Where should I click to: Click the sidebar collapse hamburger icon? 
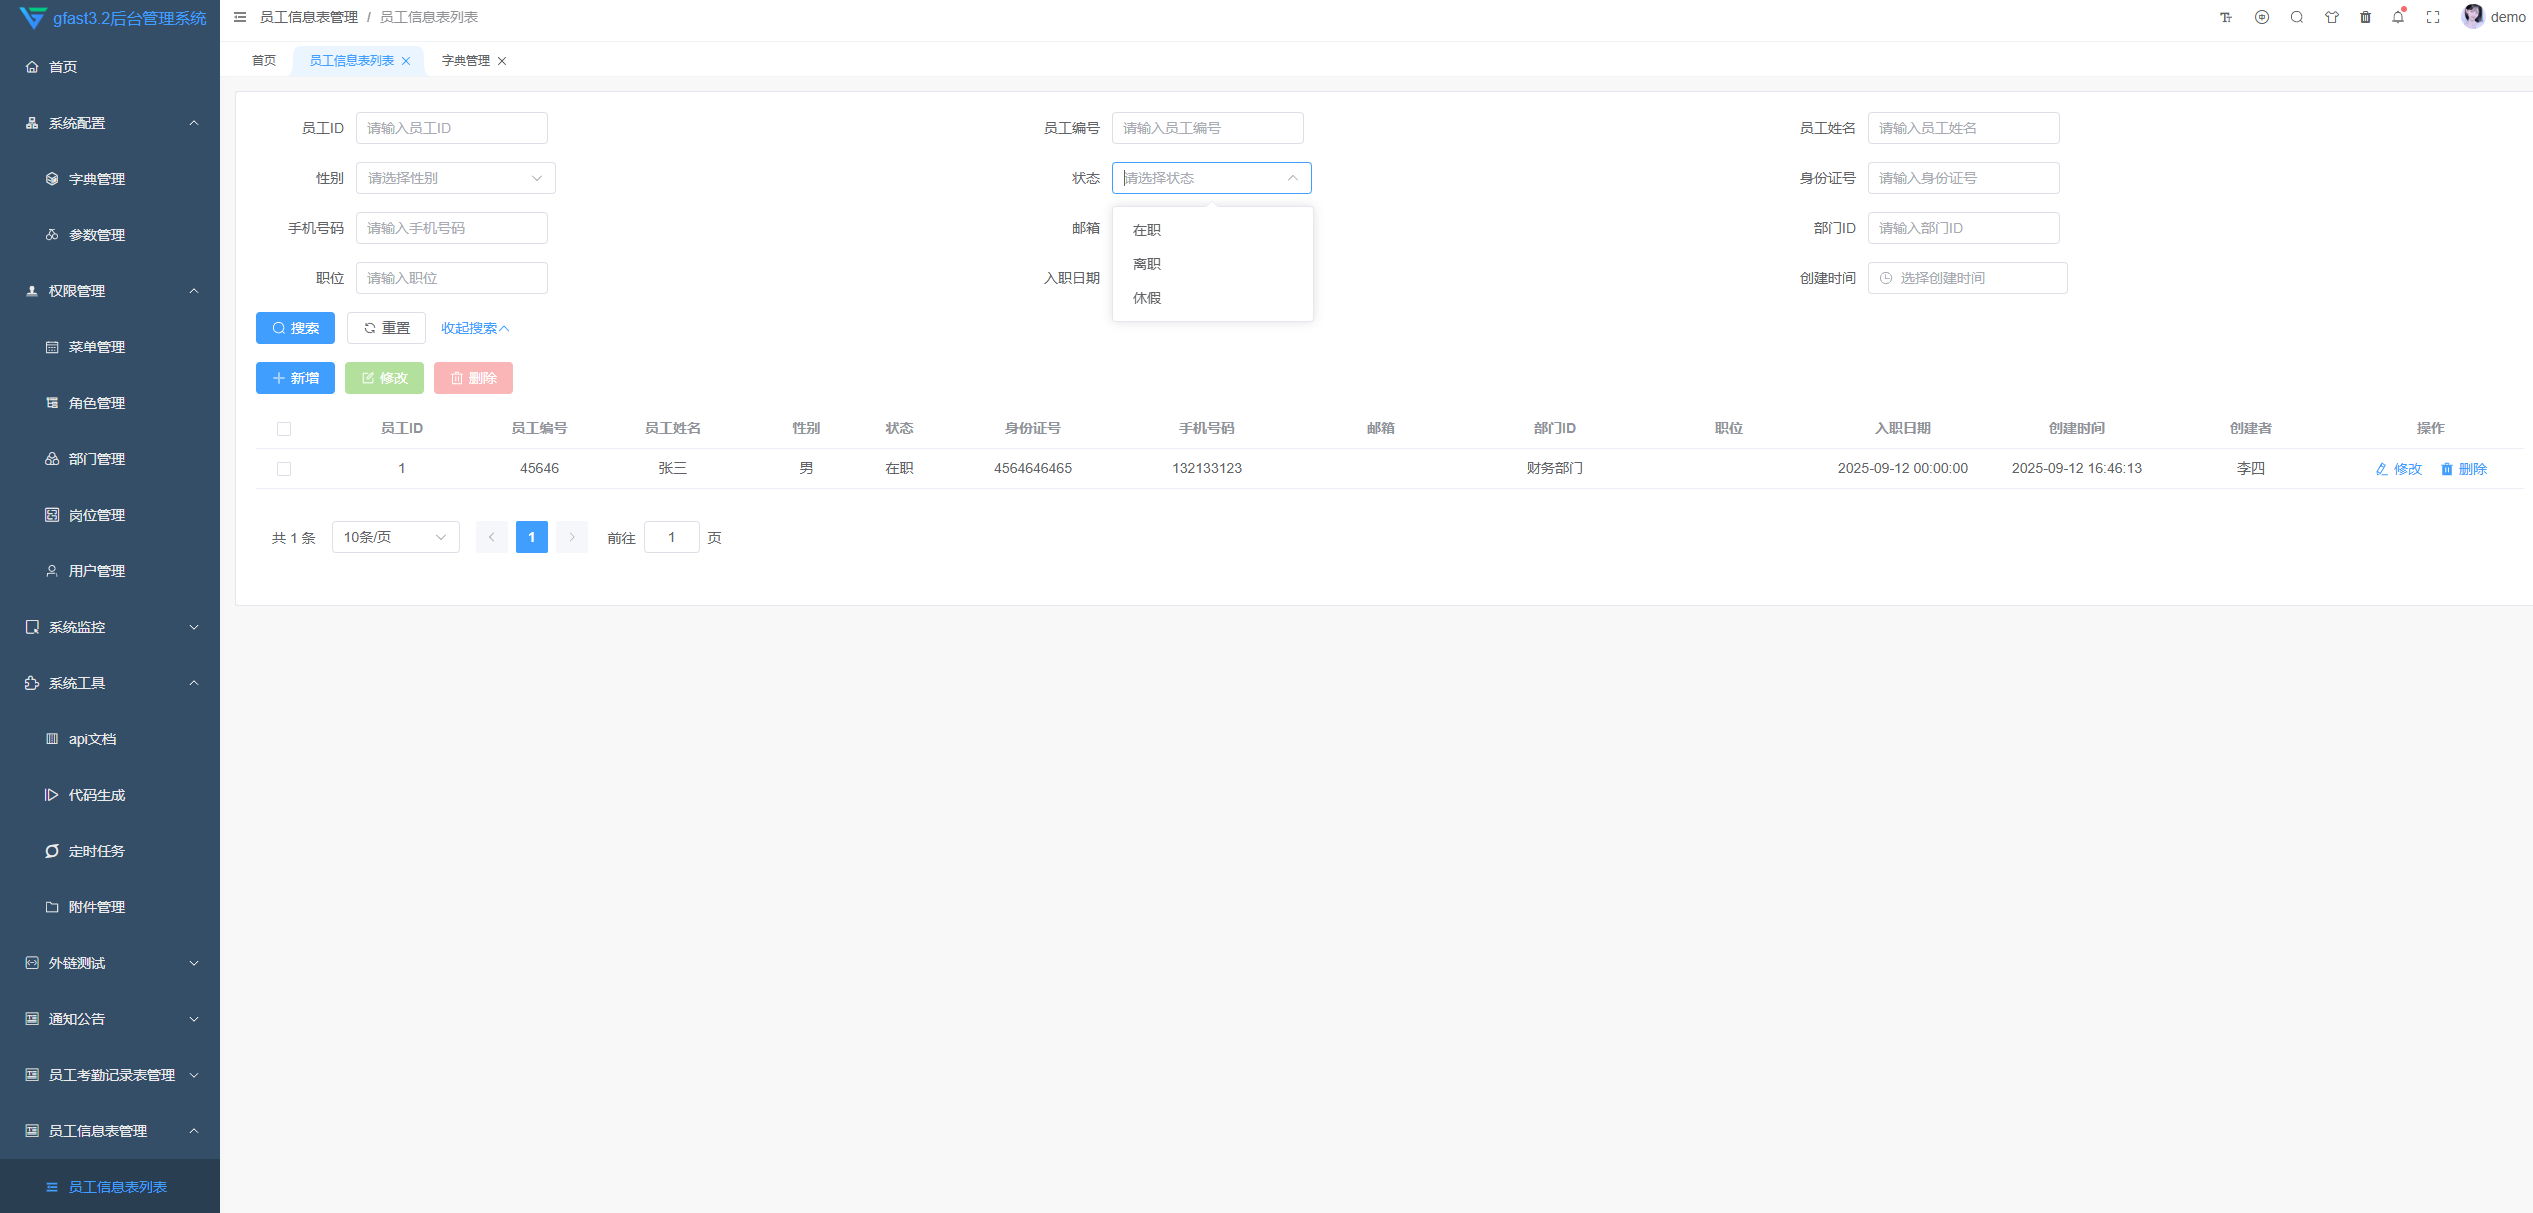click(x=240, y=17)
